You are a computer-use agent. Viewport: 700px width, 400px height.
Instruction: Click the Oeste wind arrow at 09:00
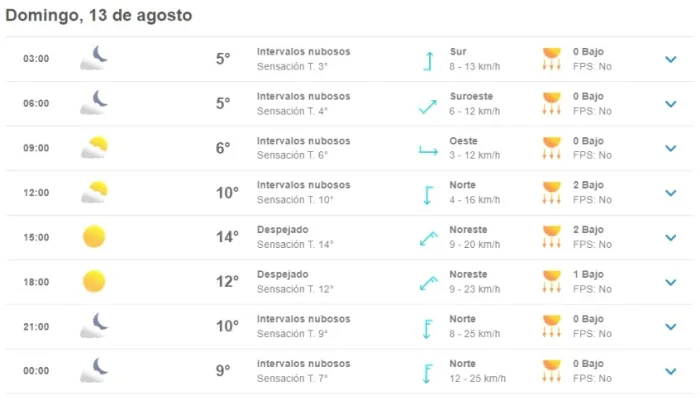coord(428,151)
